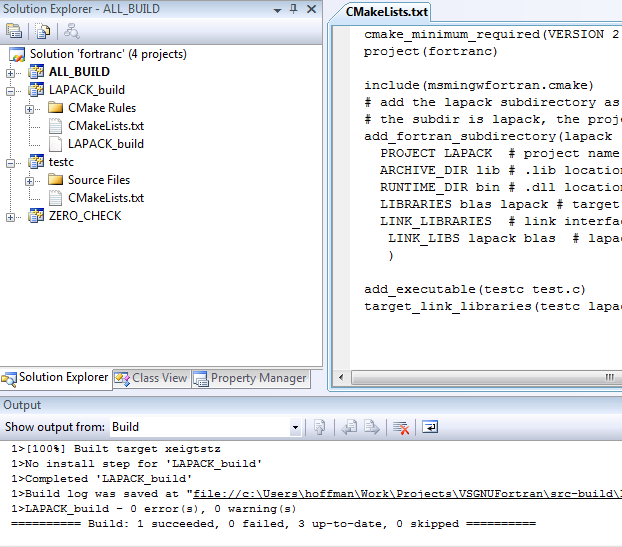Expand the Source Files folder
Image resolution: width=622 pixels, height=547 pixels.
pos(29,181)
